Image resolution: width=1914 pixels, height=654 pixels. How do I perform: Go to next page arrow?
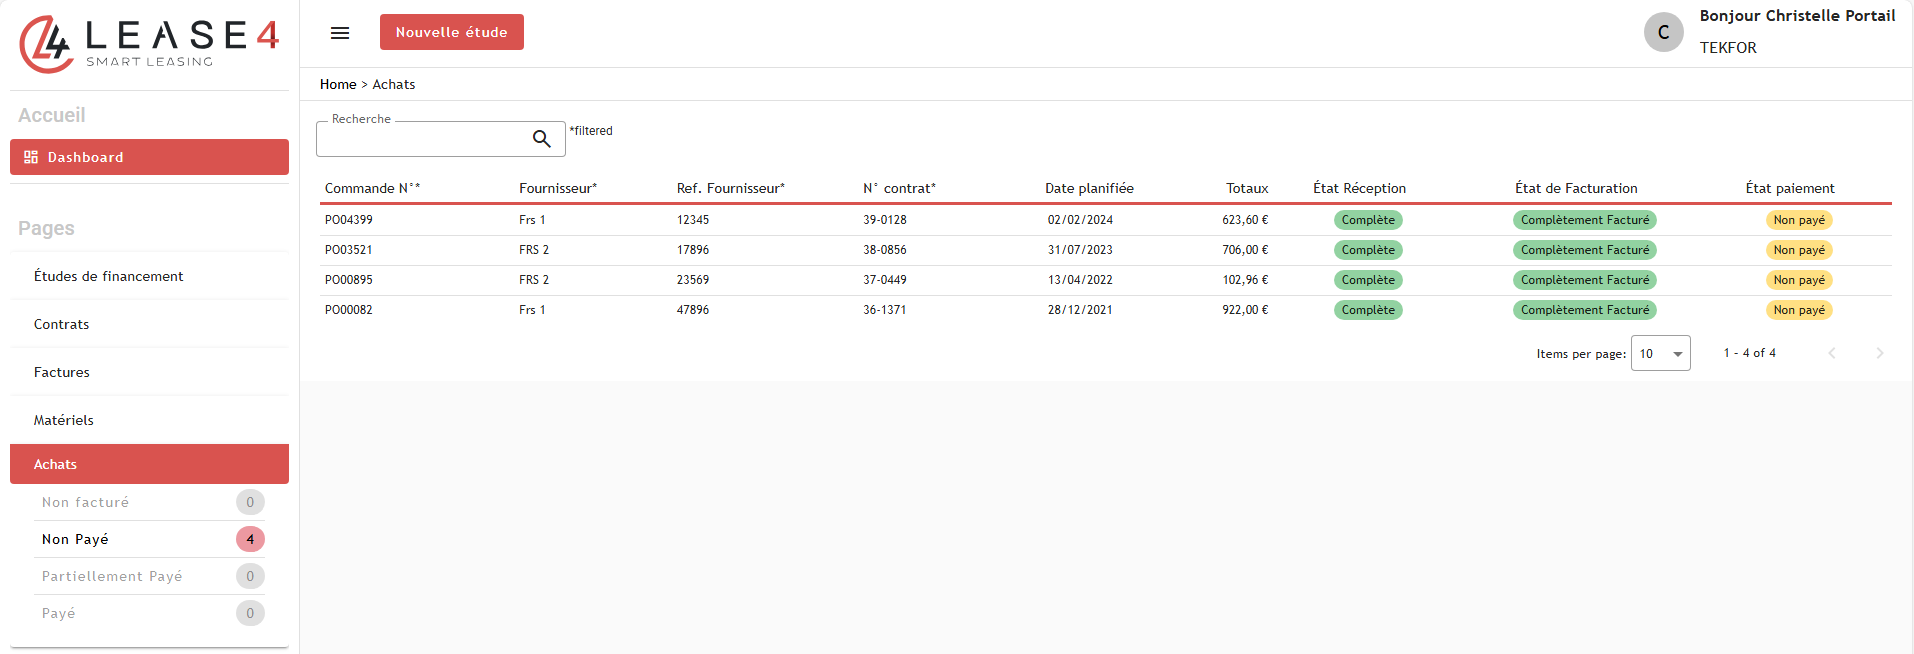(x=1879, y=353)
